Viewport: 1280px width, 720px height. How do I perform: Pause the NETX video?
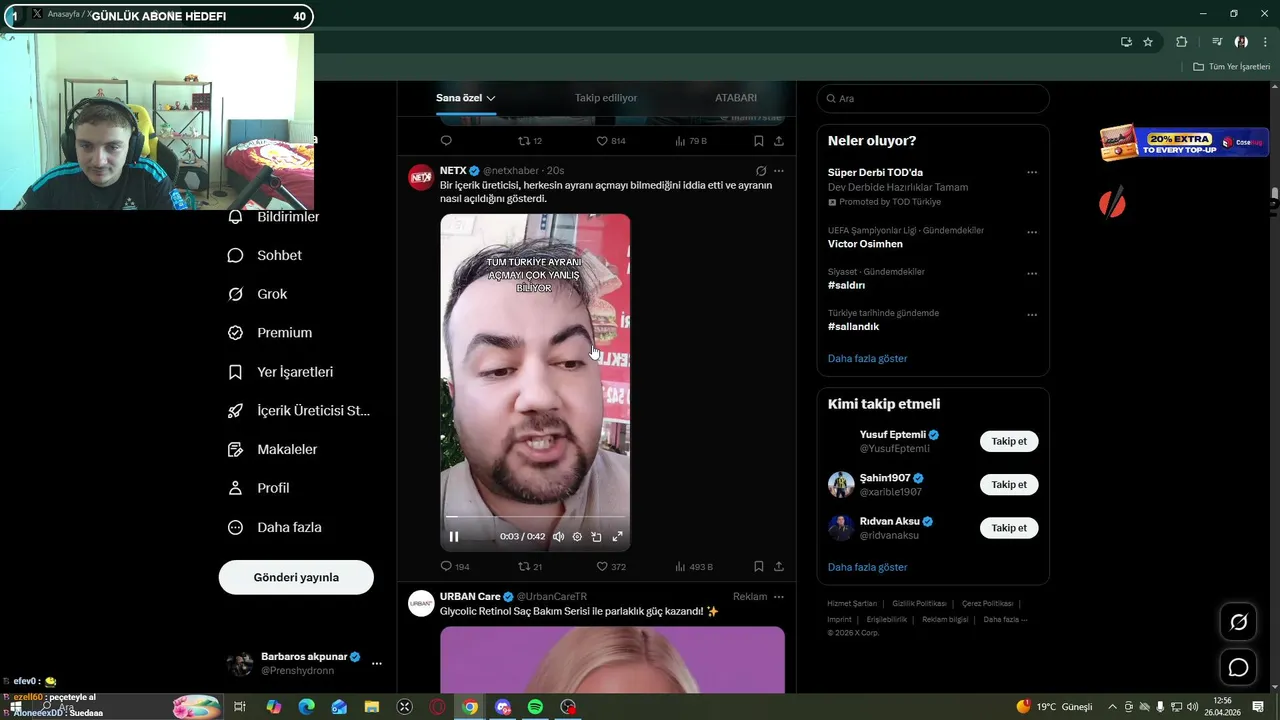click(x=454, y=537)
